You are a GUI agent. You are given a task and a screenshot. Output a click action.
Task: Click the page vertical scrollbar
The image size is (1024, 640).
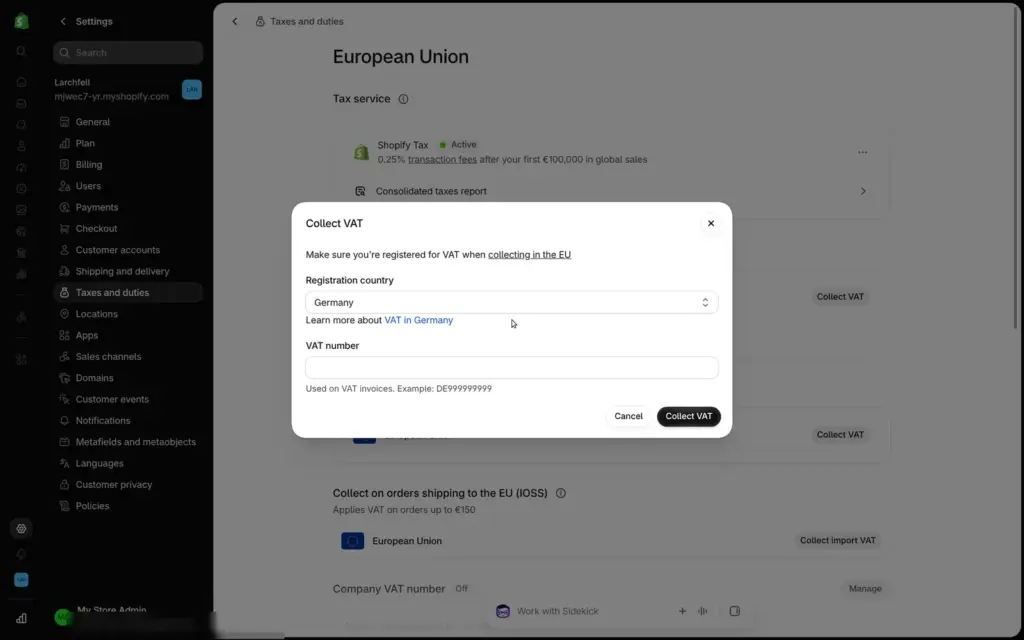tap(1016, 166)
